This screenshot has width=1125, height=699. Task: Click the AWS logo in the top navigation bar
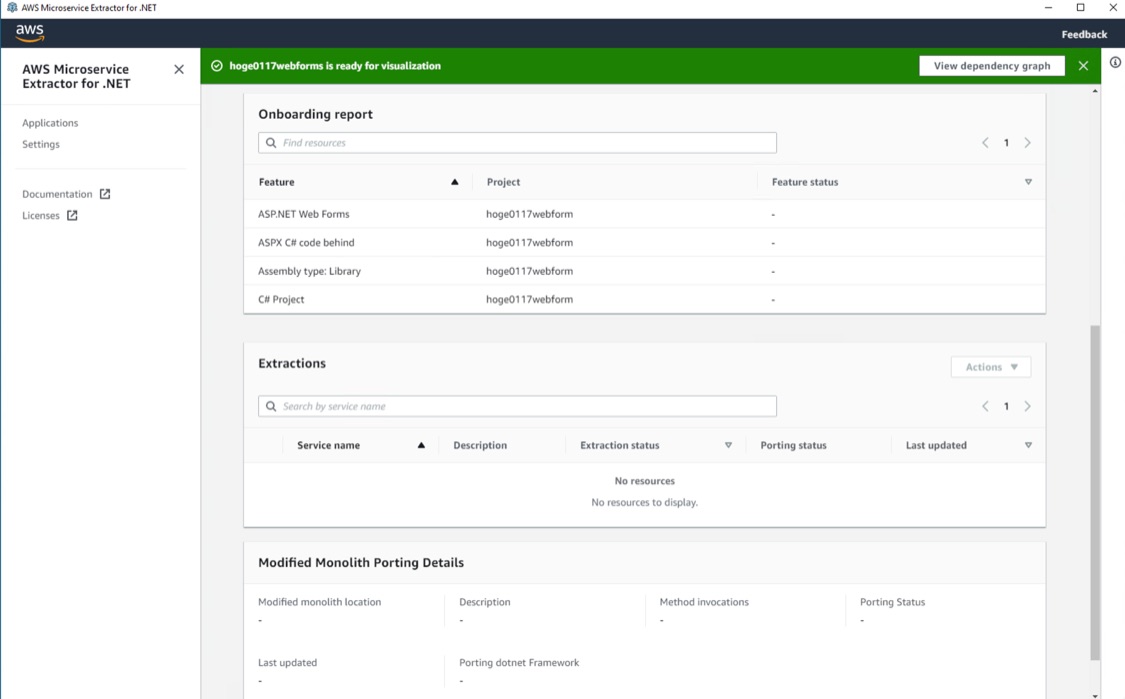pyautogui.click(x=29, y=32)
